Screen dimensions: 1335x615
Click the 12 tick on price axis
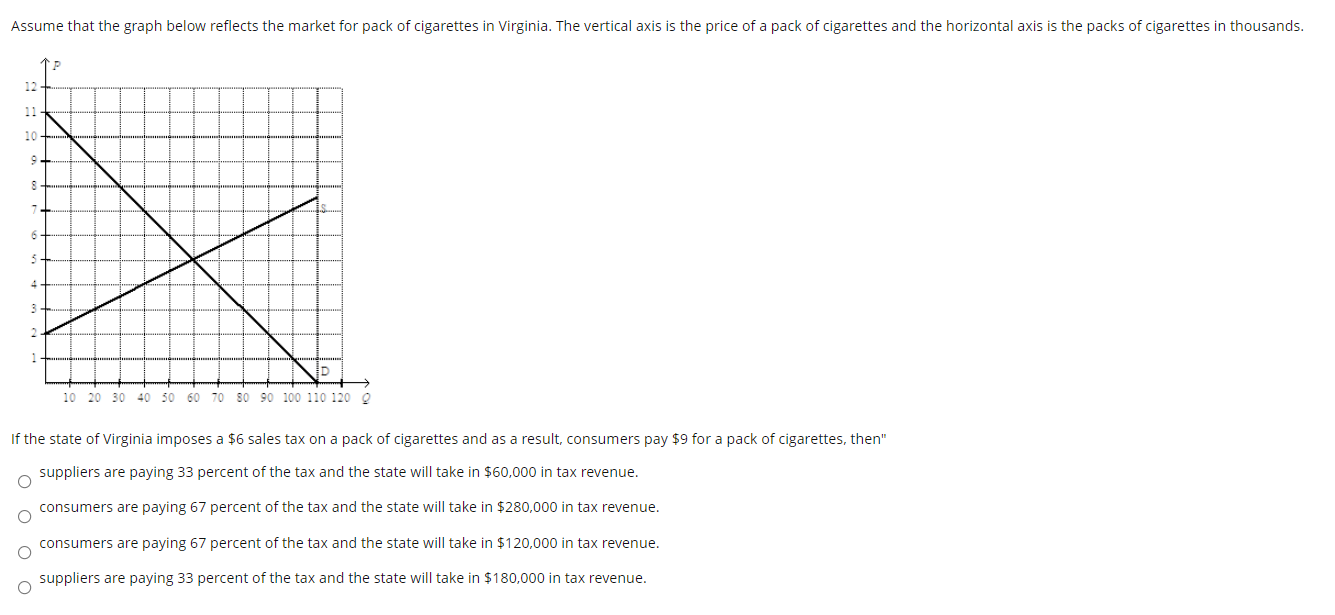tap(30, 87)
